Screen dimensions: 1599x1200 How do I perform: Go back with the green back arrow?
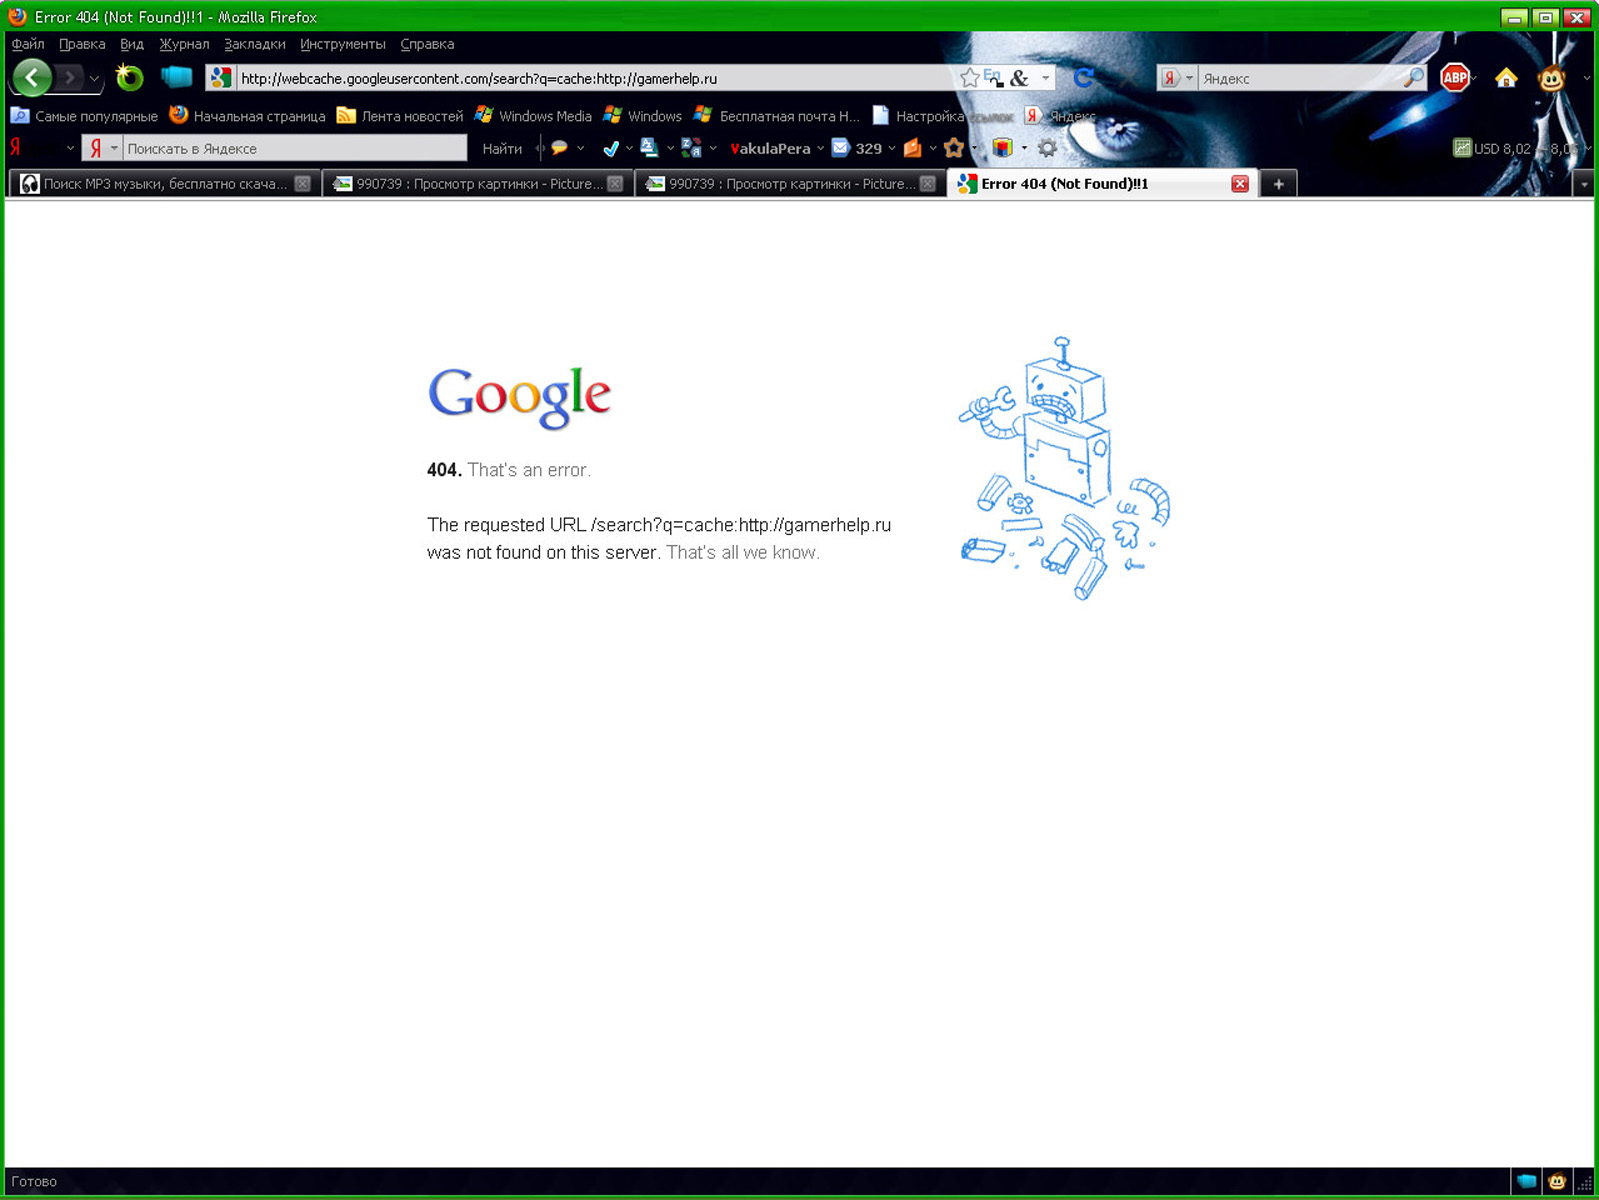pos(32,78)
